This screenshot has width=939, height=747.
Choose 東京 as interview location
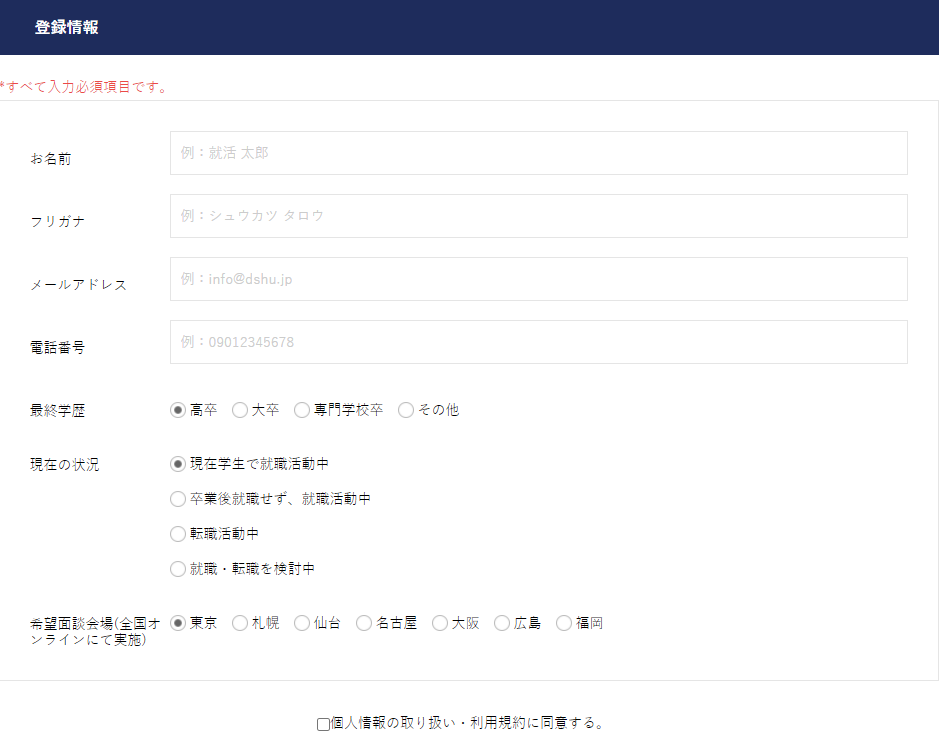point(178,622)
